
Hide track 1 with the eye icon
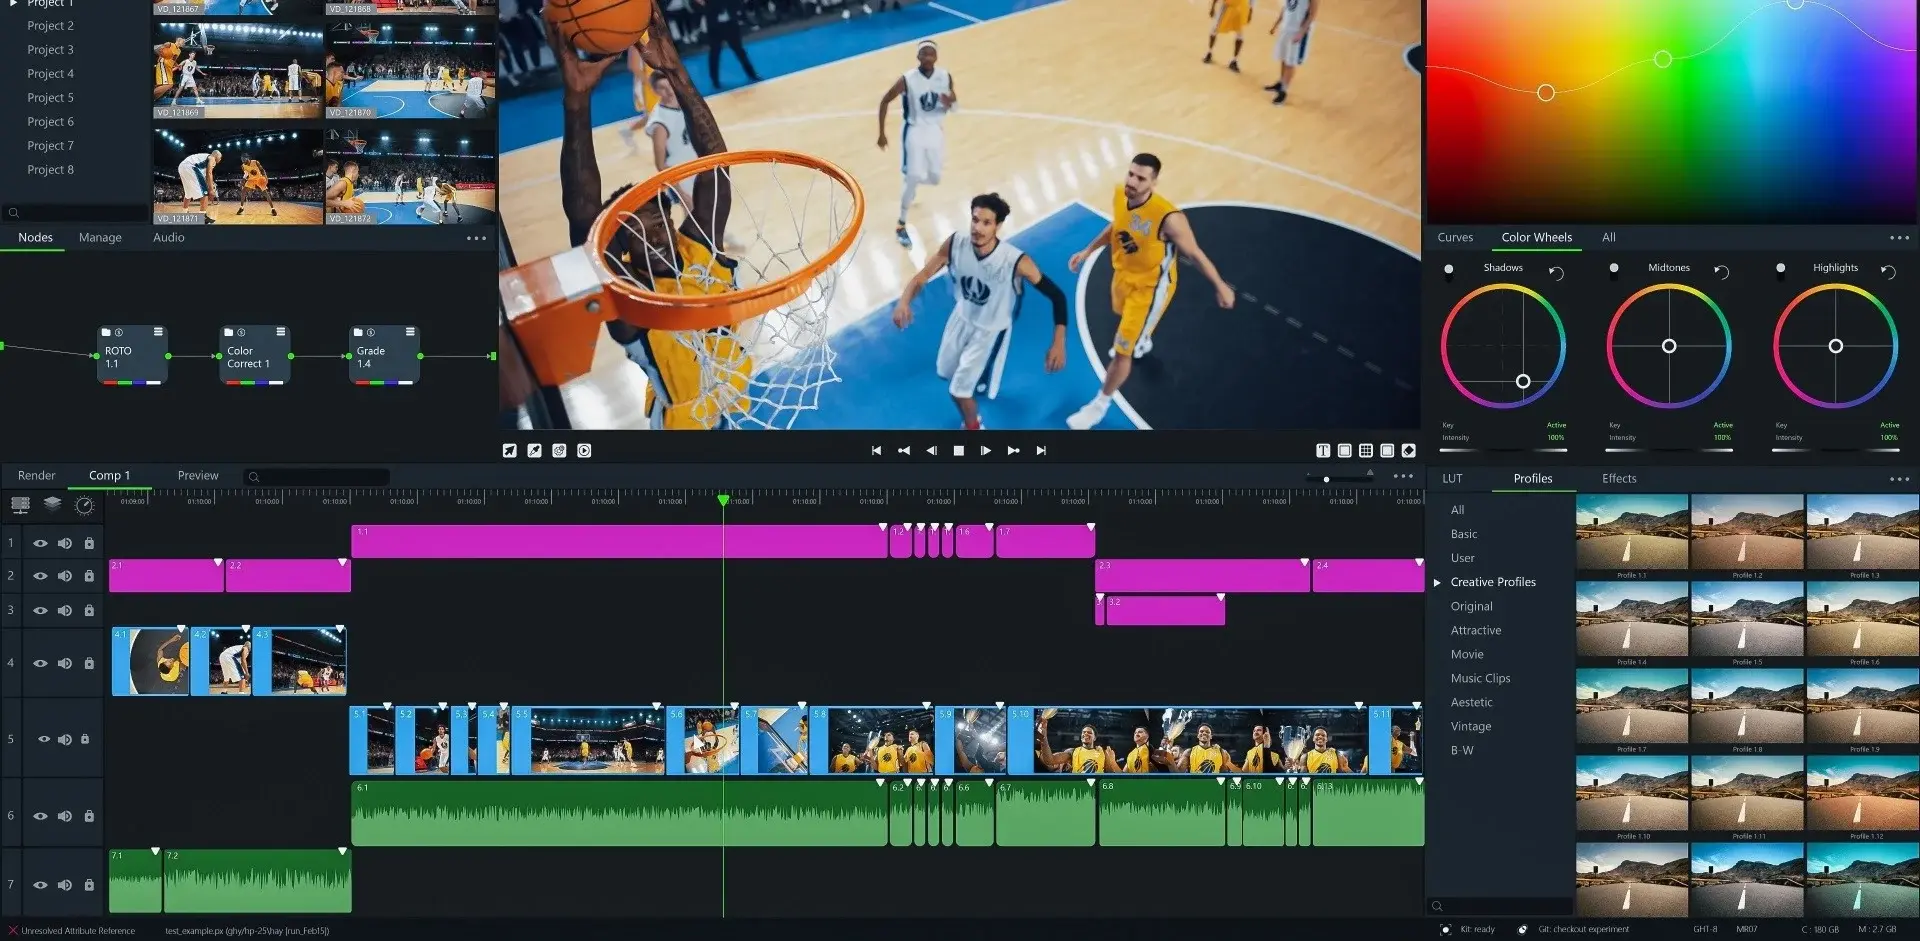coord(40,543)
